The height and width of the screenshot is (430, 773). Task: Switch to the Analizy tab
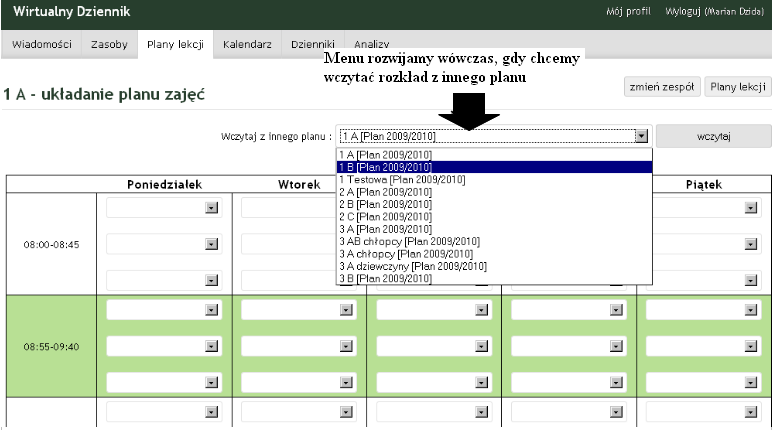click(371, 44)
